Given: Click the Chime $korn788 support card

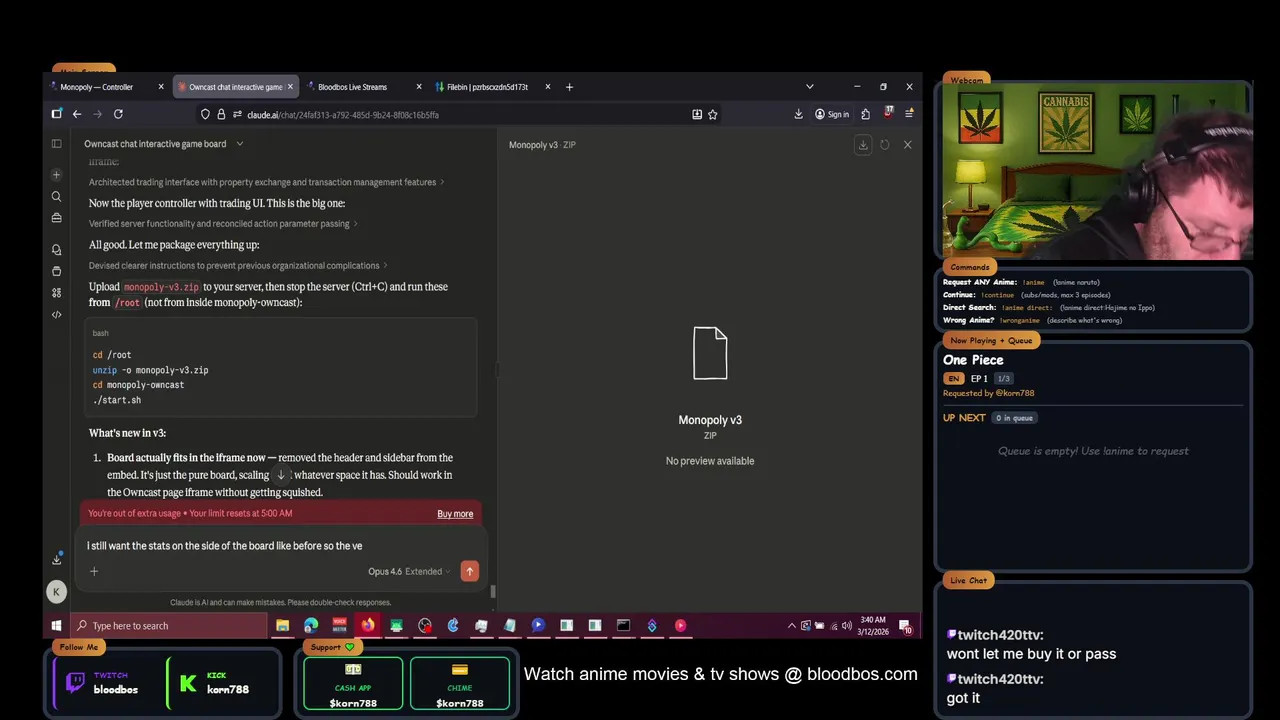Looking at the screenshot, I should coord(460,683).
